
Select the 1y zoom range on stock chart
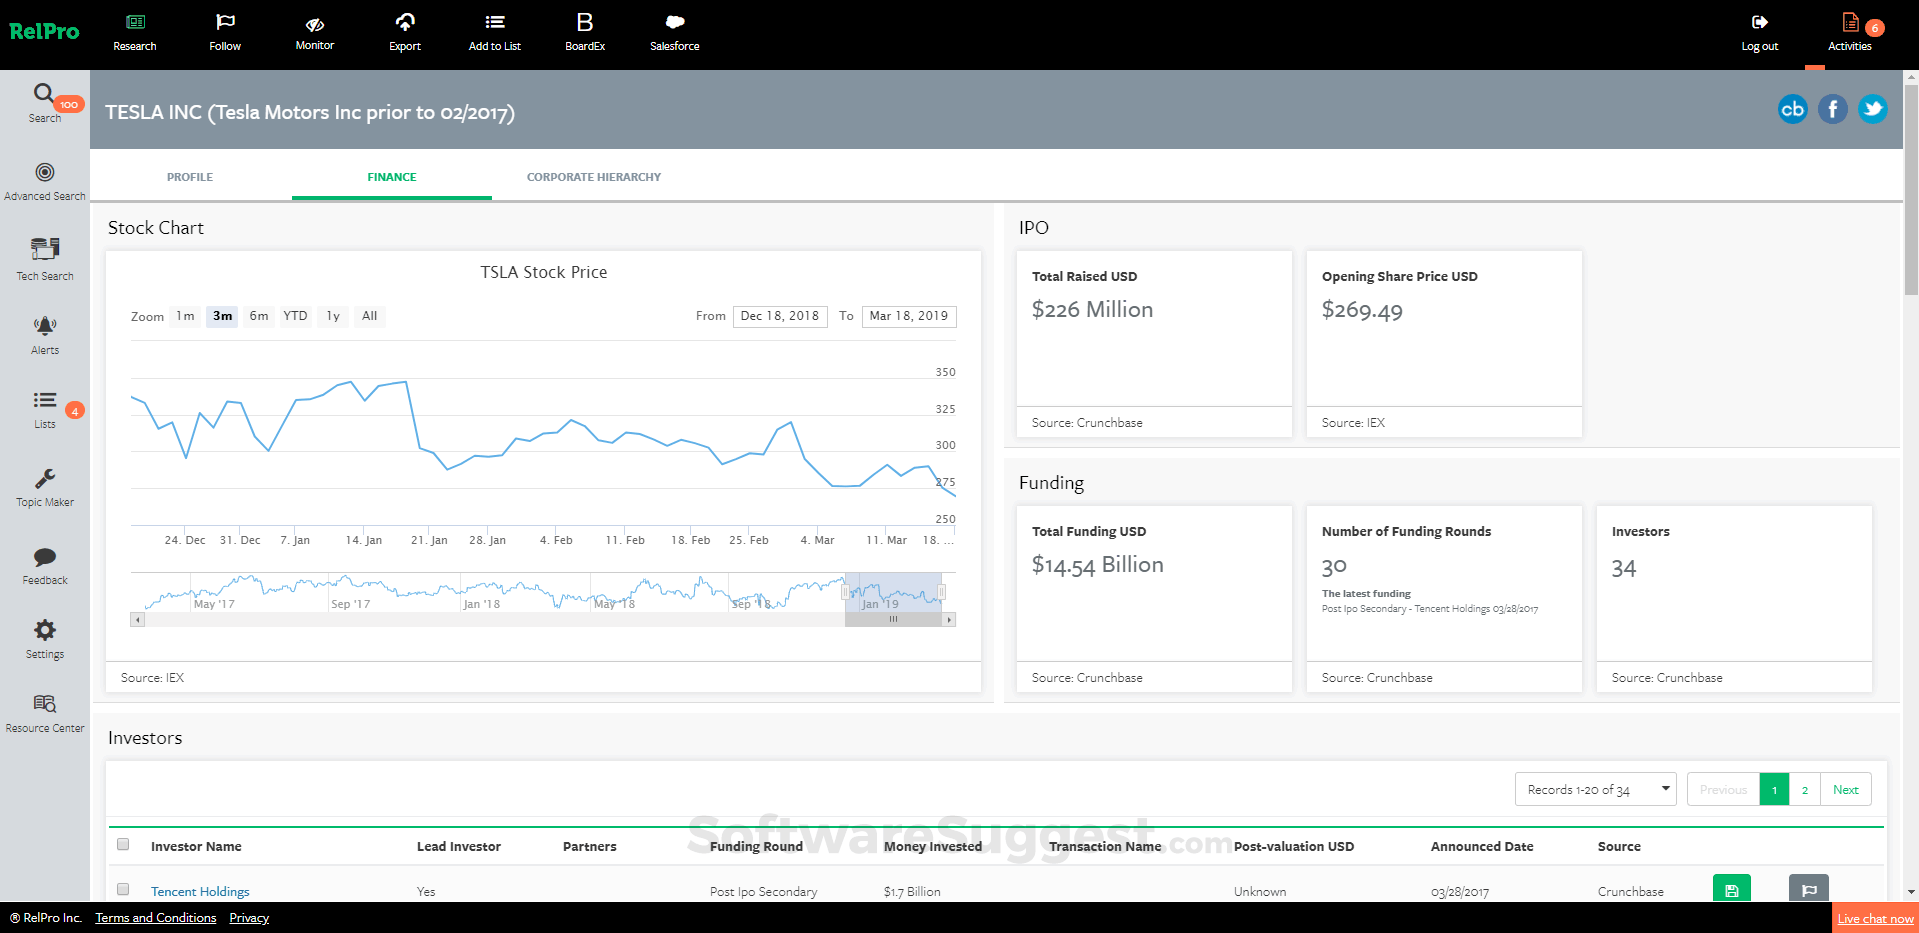332,316
